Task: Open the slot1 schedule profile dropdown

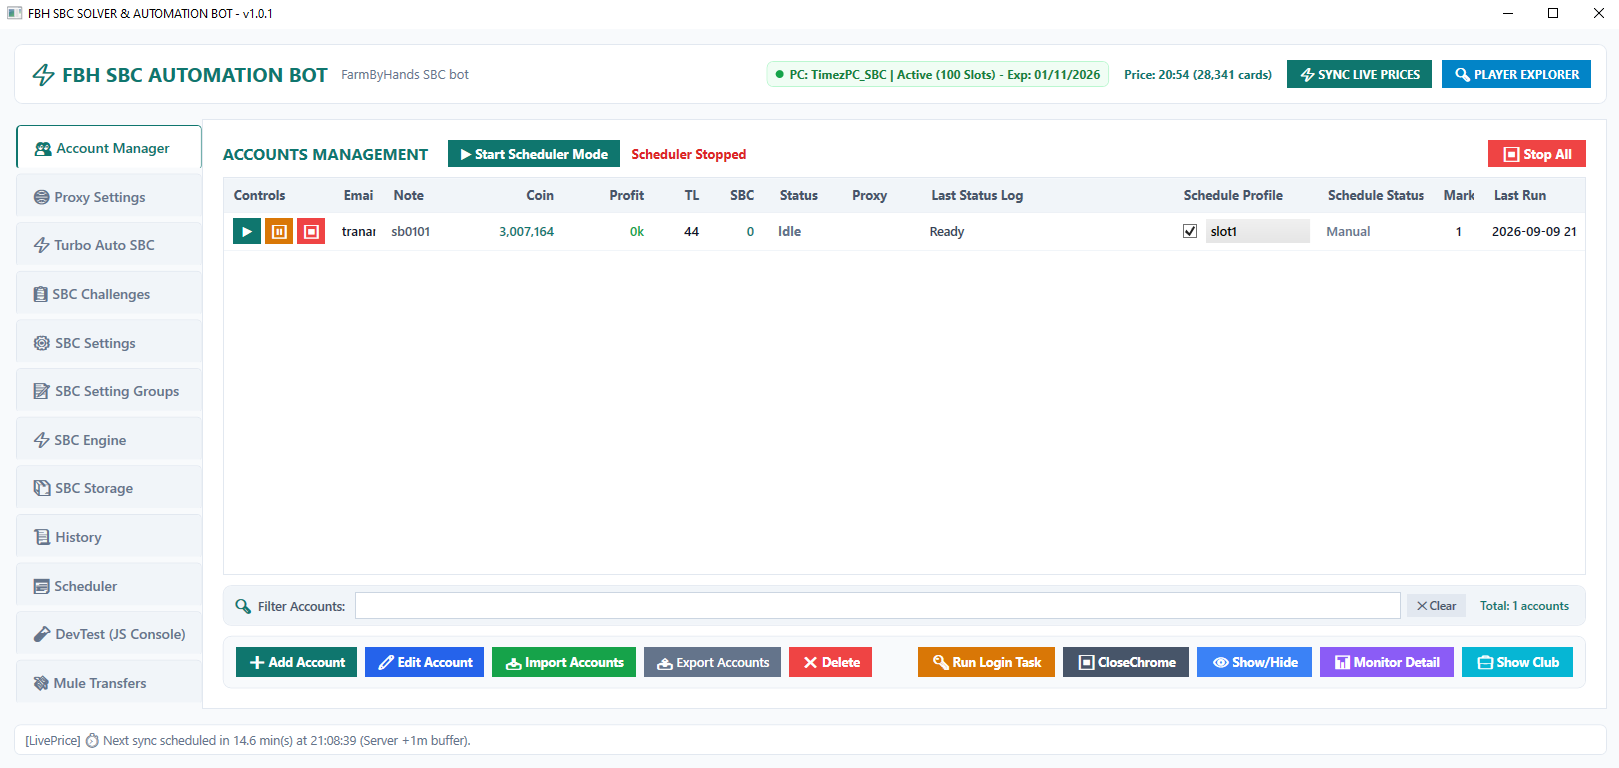Action: pyautogui.click(x=1257, y=231)
